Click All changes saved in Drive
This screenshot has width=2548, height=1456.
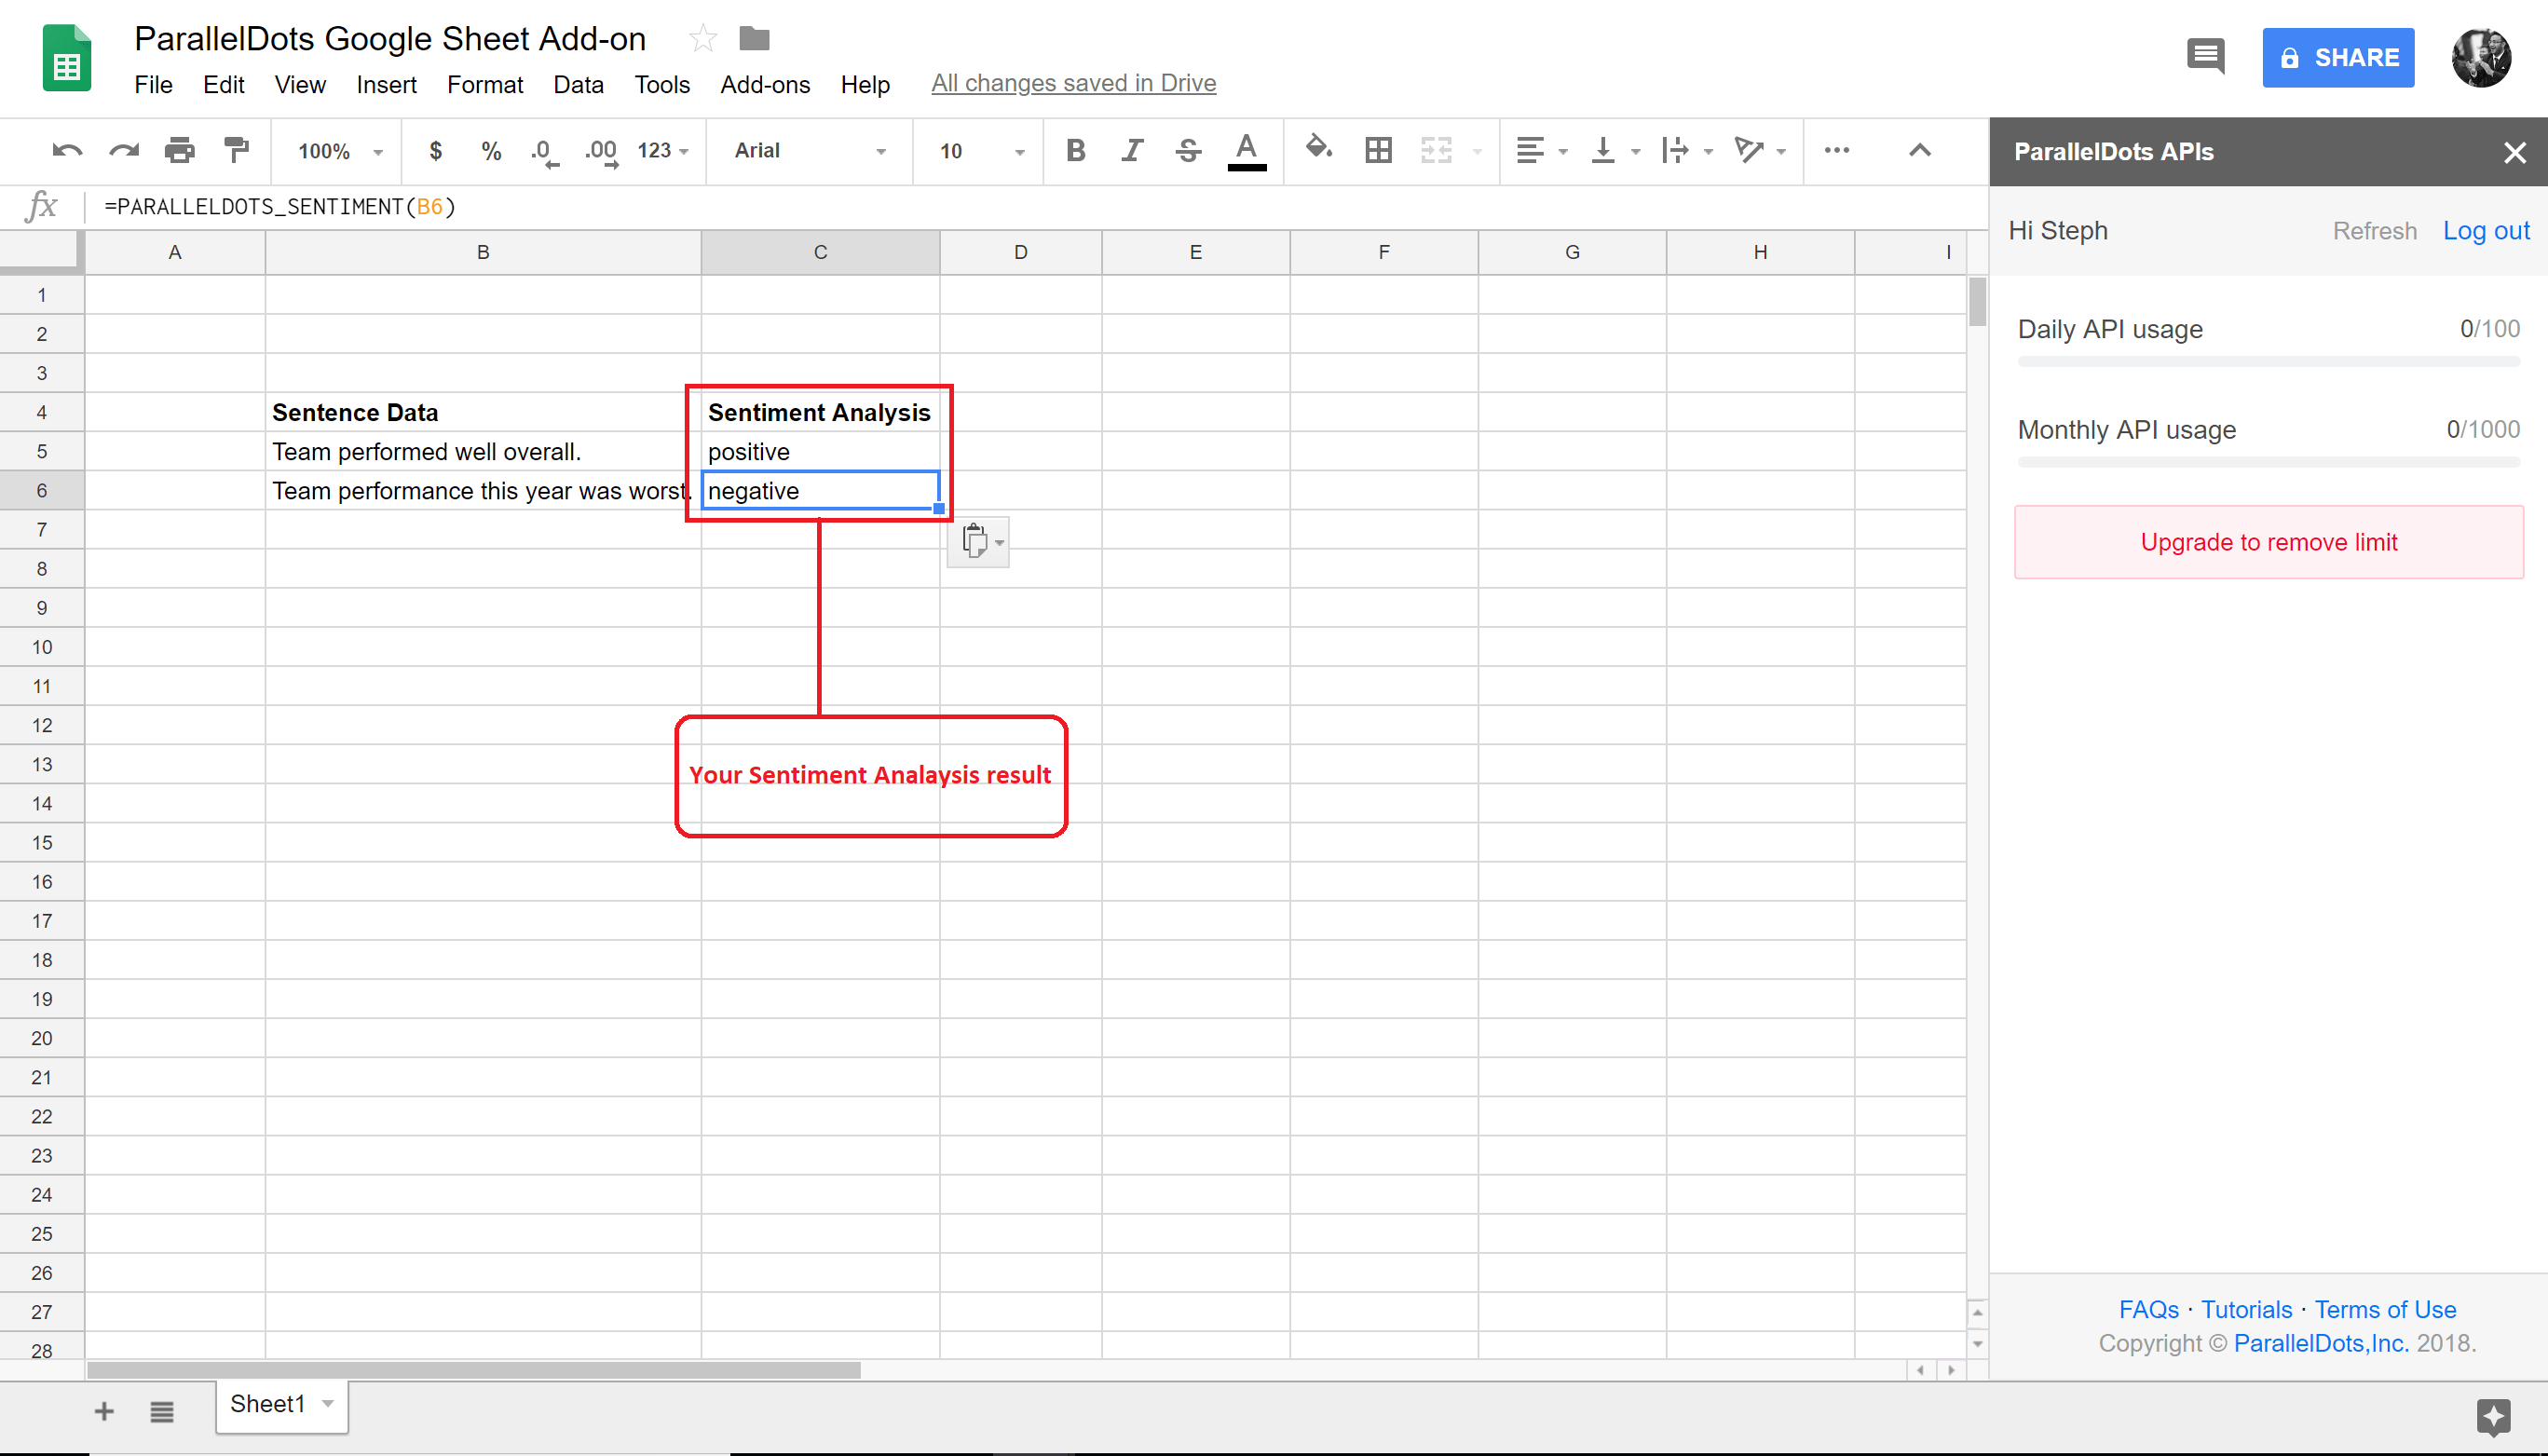[x=1074, y=84]
